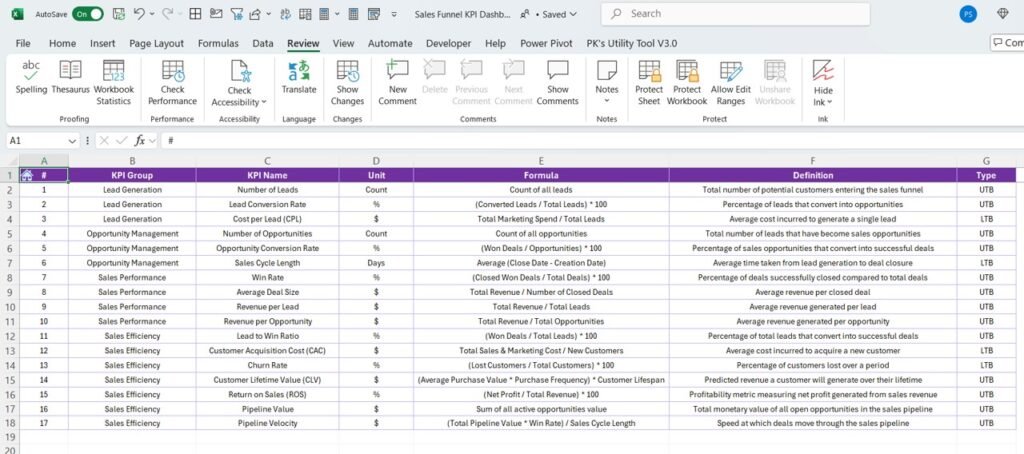This screenshot has width=1024, height=454.
Task: Click 'Average revenue per closed deal' cell
Action: pyautogui.click(x=812, y=292)
